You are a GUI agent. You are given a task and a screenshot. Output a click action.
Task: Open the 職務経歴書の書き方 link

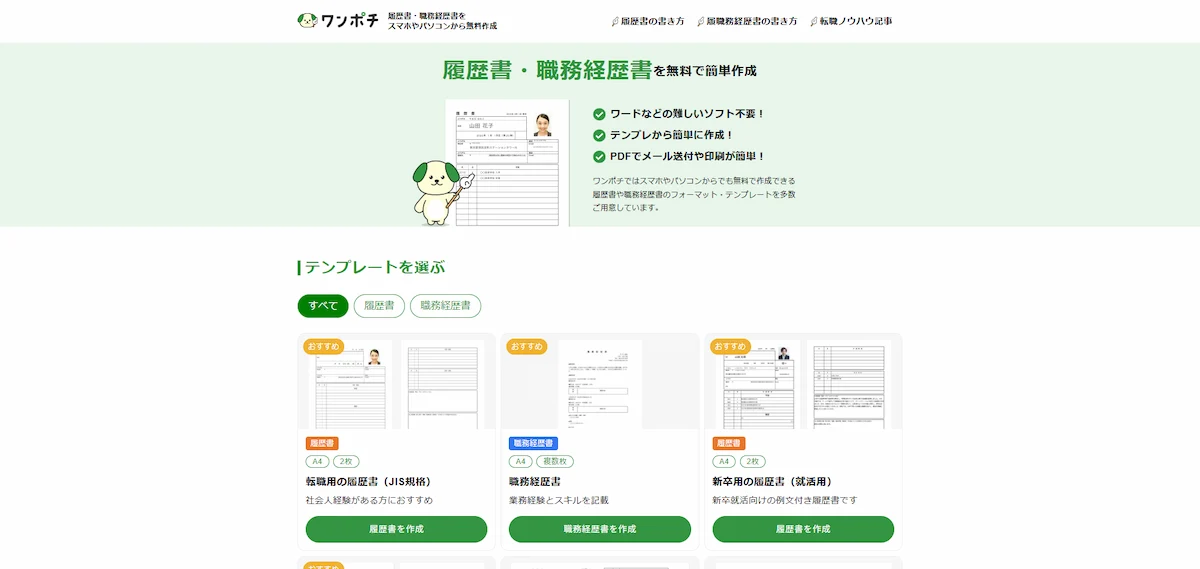[751, 21]
